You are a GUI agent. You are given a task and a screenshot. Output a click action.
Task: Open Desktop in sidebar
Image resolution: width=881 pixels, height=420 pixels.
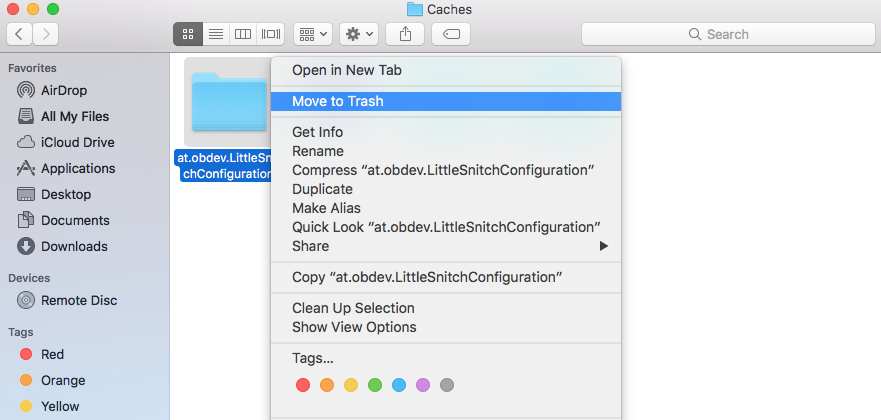click(x=54, y=194)
